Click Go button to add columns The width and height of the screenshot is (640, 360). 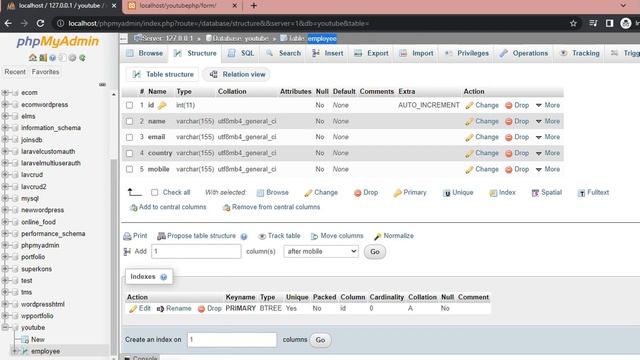[375, 252]
